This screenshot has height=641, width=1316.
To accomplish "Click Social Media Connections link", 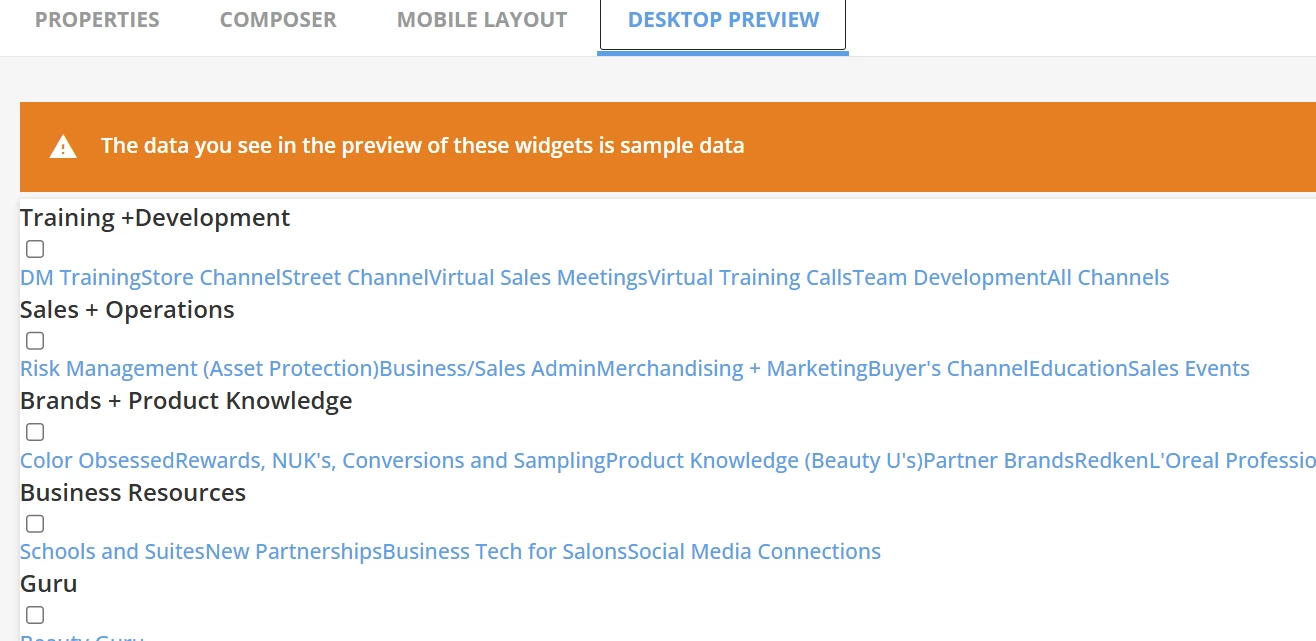I will pyautogui.click(x=754, y=551).
